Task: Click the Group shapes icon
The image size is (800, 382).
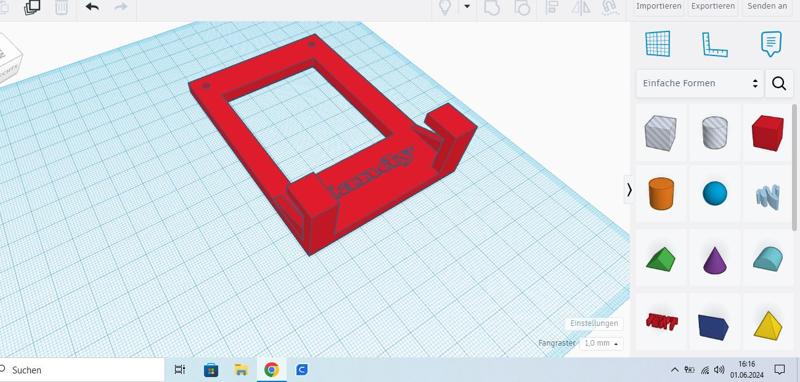Action: (x=492, y=7)
